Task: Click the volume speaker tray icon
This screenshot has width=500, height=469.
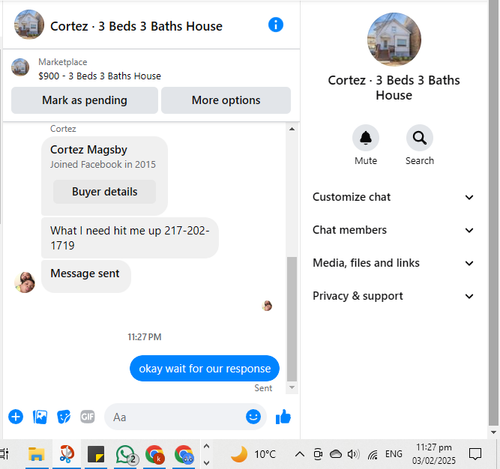Action: pos(353,454)
